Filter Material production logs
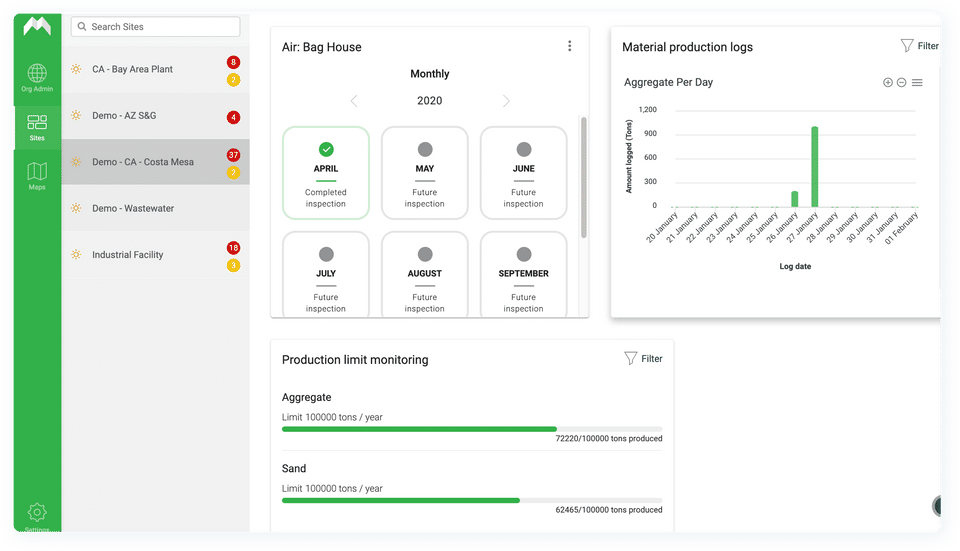 [919, 46]
